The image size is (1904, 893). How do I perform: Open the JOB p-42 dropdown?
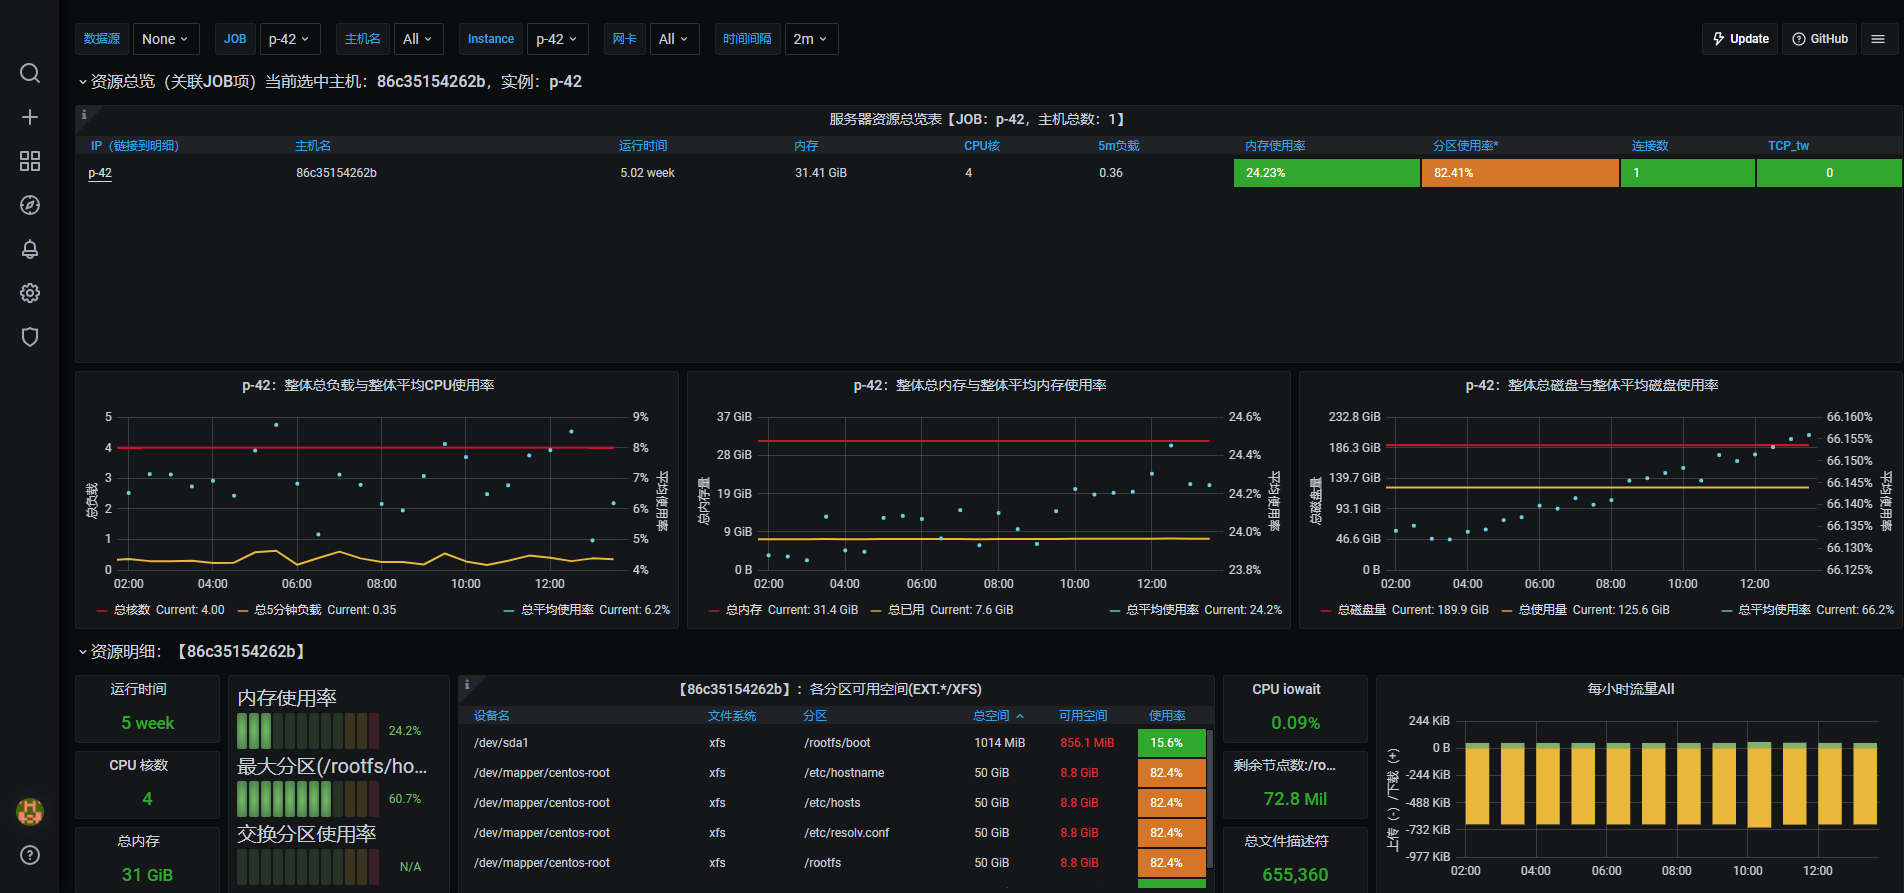(289, 39)
